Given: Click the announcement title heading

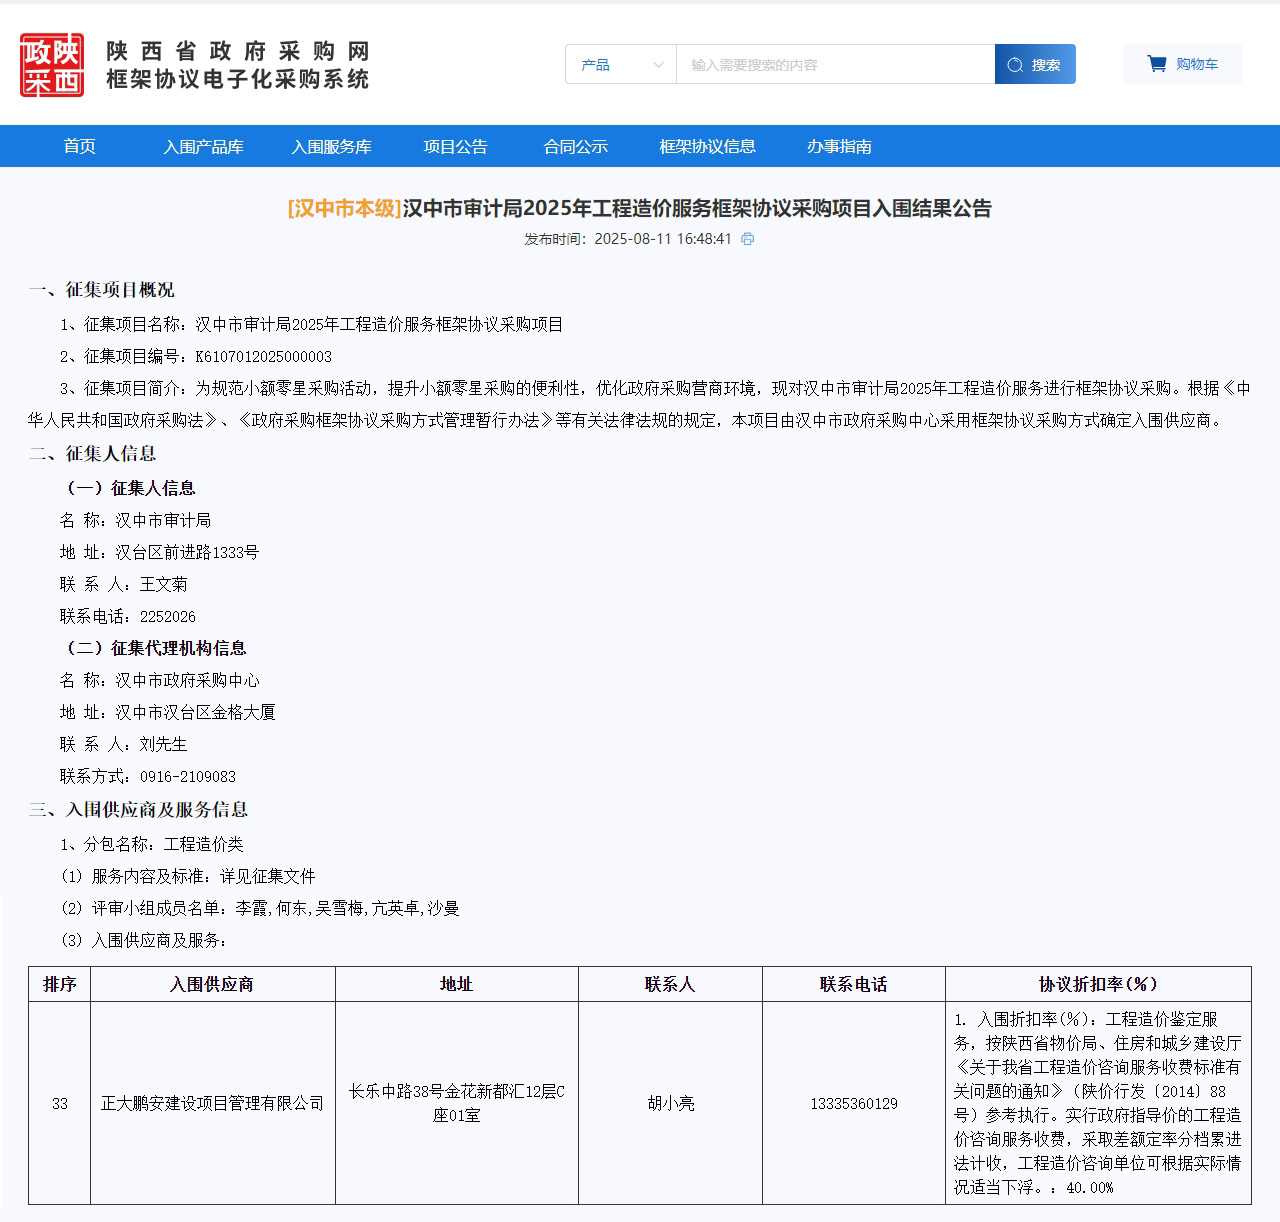Looking at the screenshot, I should (x=640, y=208).
